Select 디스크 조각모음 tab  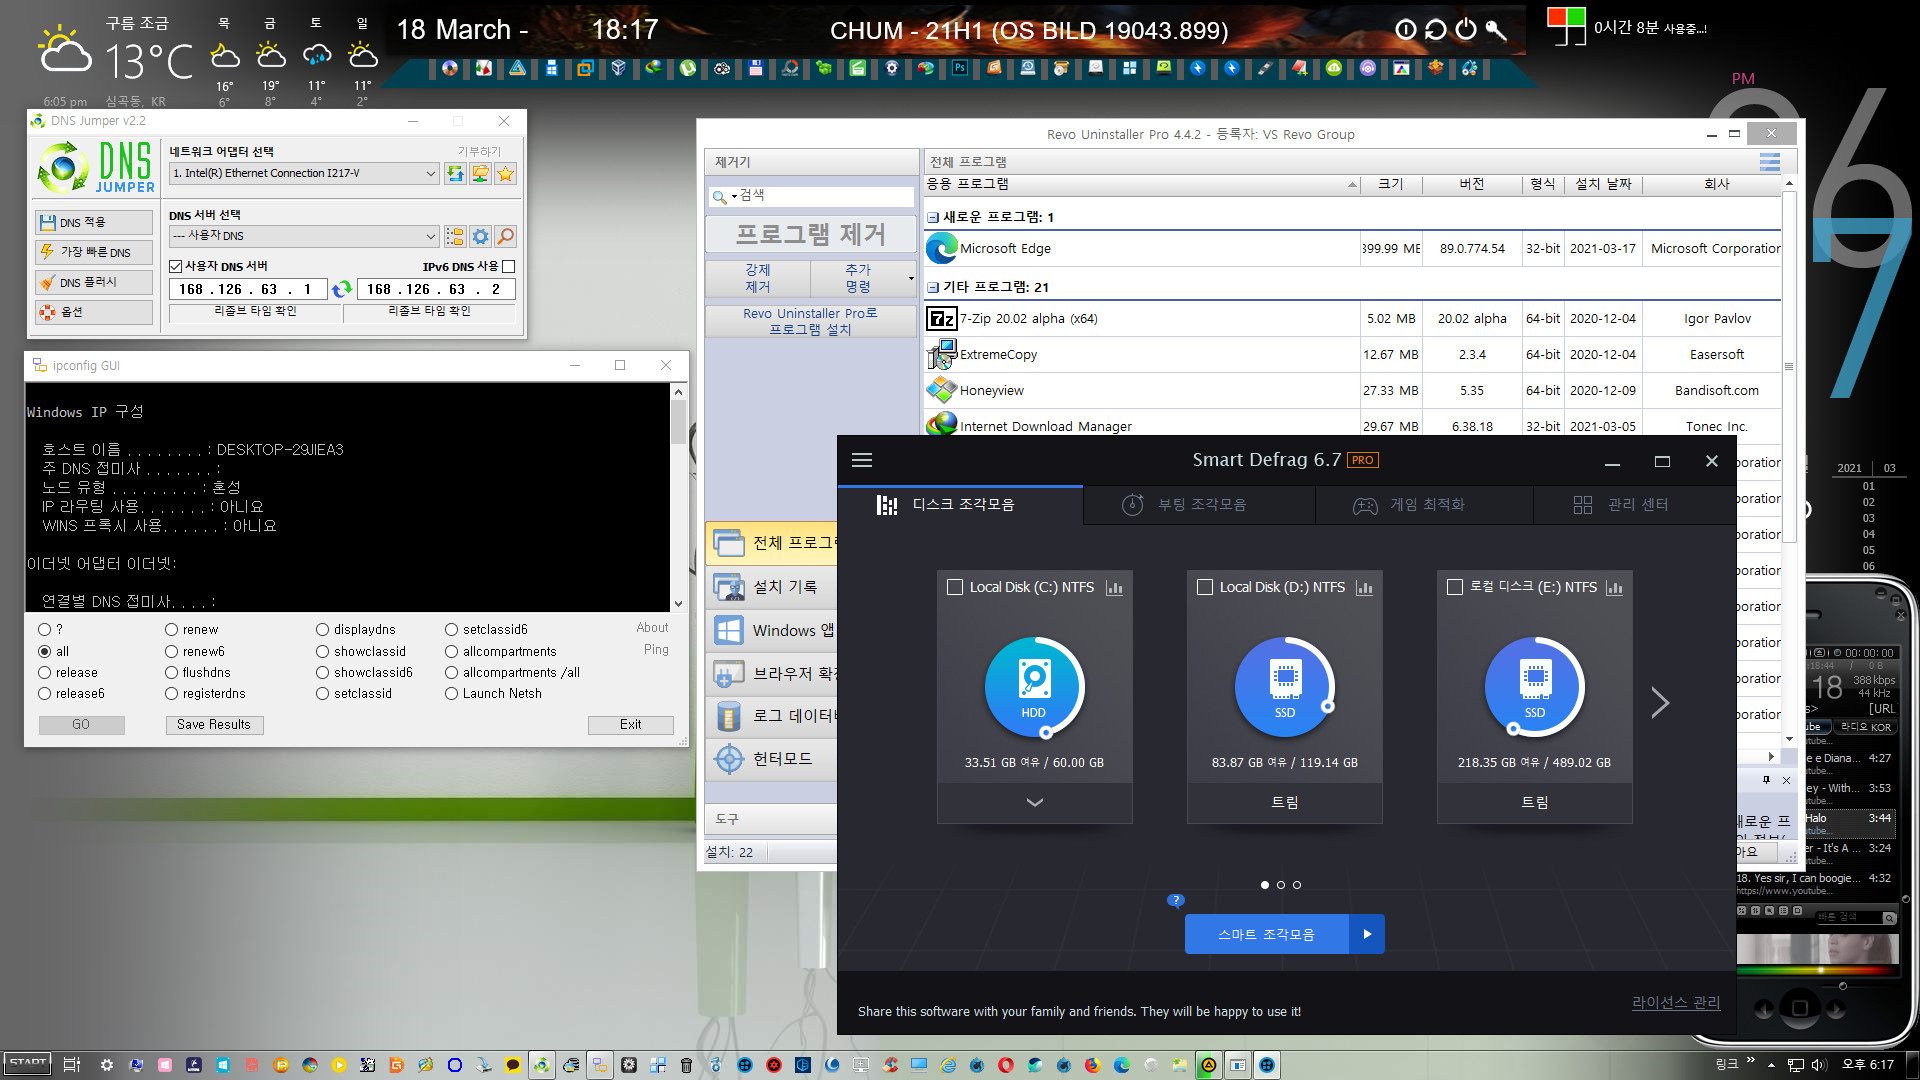pos(960,505)
